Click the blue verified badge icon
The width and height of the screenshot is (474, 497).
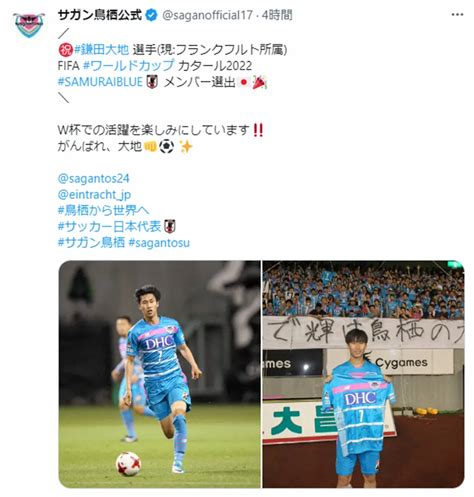(x=152, y=15)
